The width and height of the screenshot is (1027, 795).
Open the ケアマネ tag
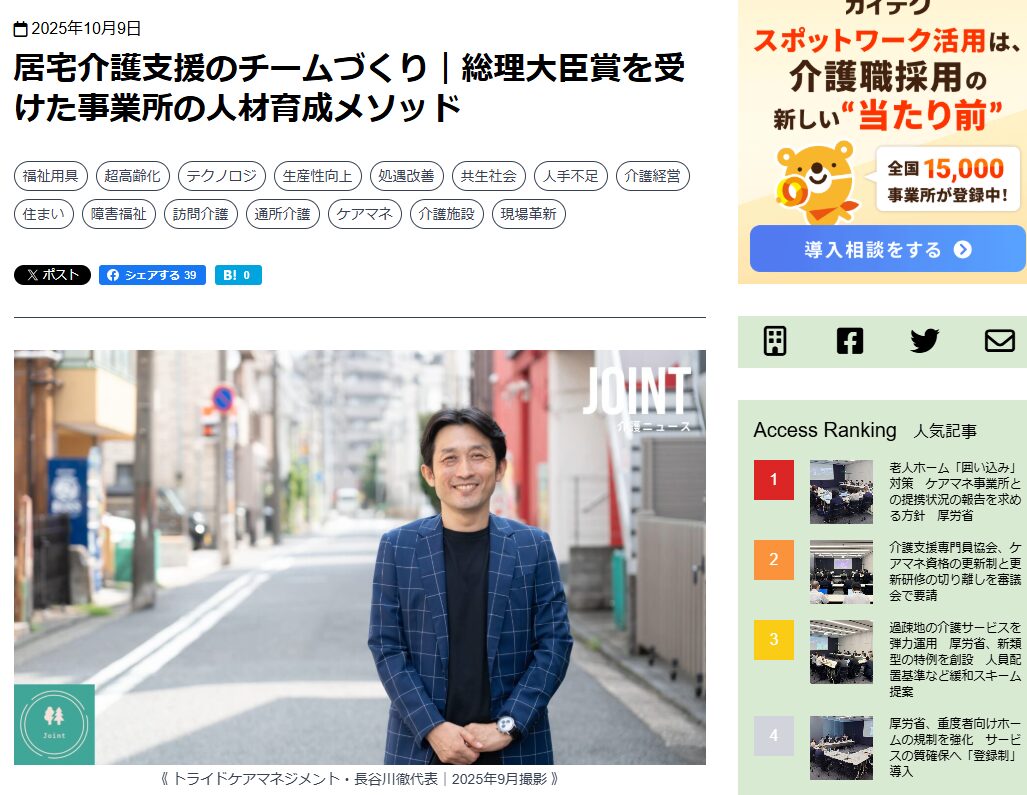pos(365,214)
